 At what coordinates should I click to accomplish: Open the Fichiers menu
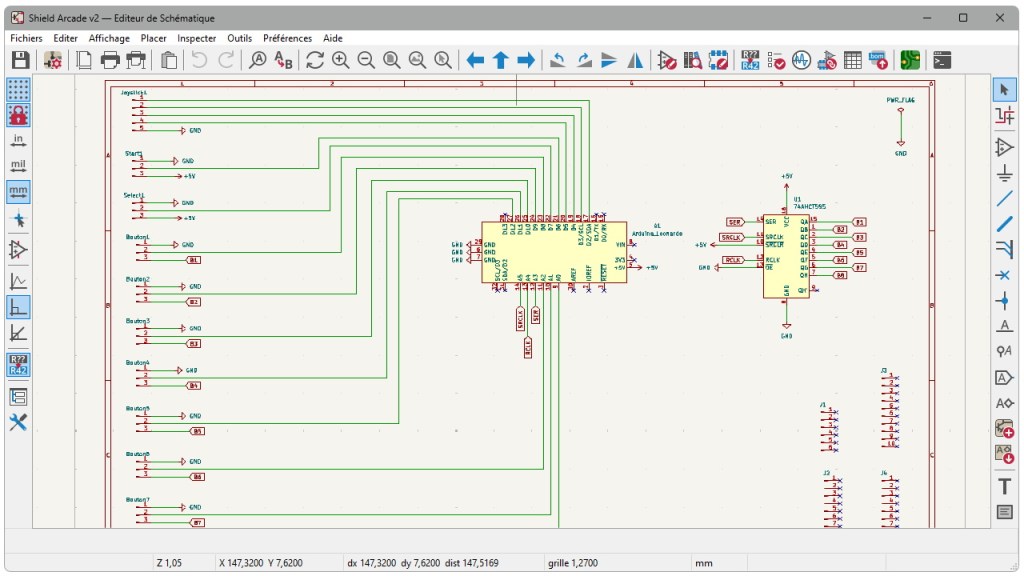(x=26, y=37)
